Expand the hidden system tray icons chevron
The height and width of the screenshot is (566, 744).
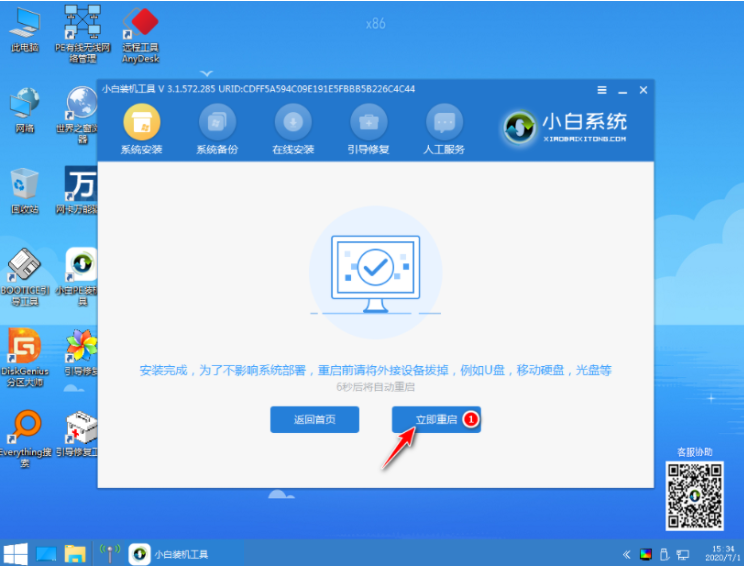tap(627, 553)
